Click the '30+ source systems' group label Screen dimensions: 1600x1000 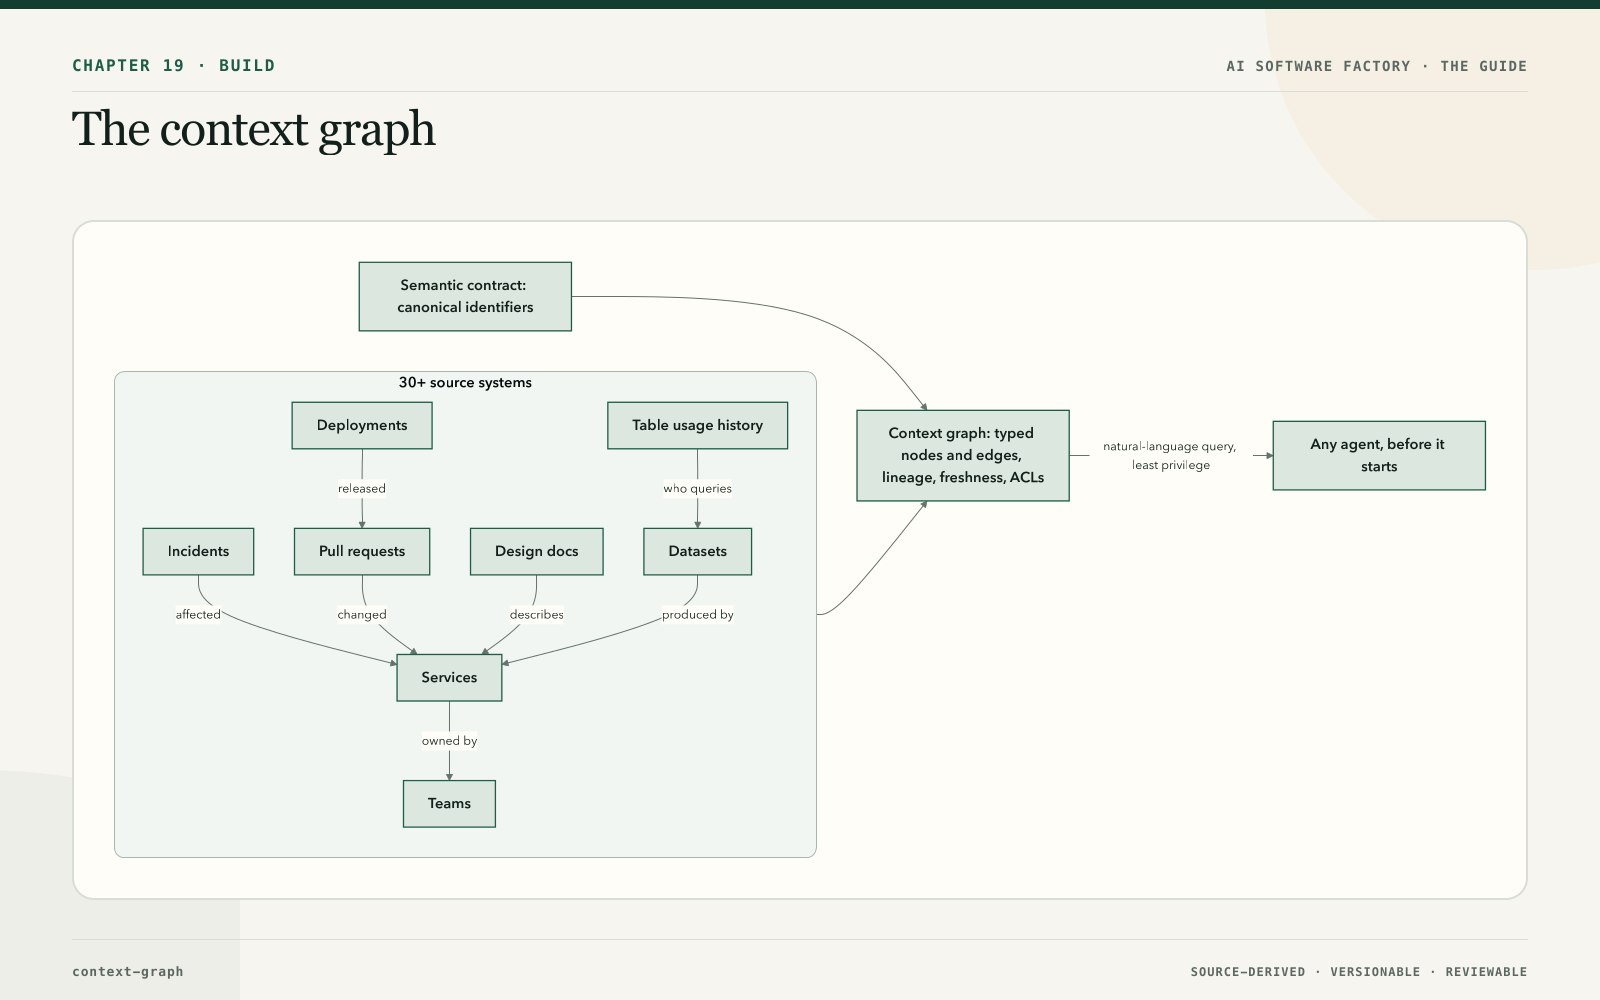tap(465, 383)
